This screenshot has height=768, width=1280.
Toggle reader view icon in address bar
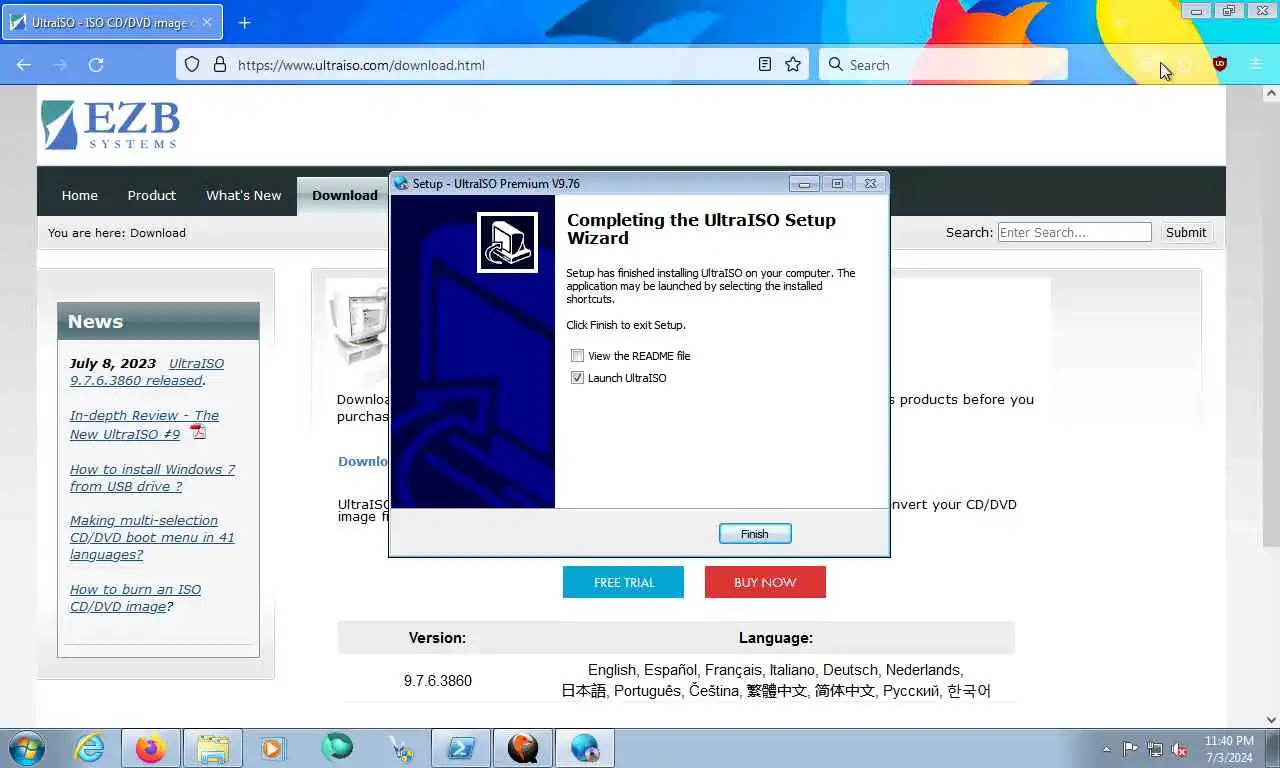(765, 65)
